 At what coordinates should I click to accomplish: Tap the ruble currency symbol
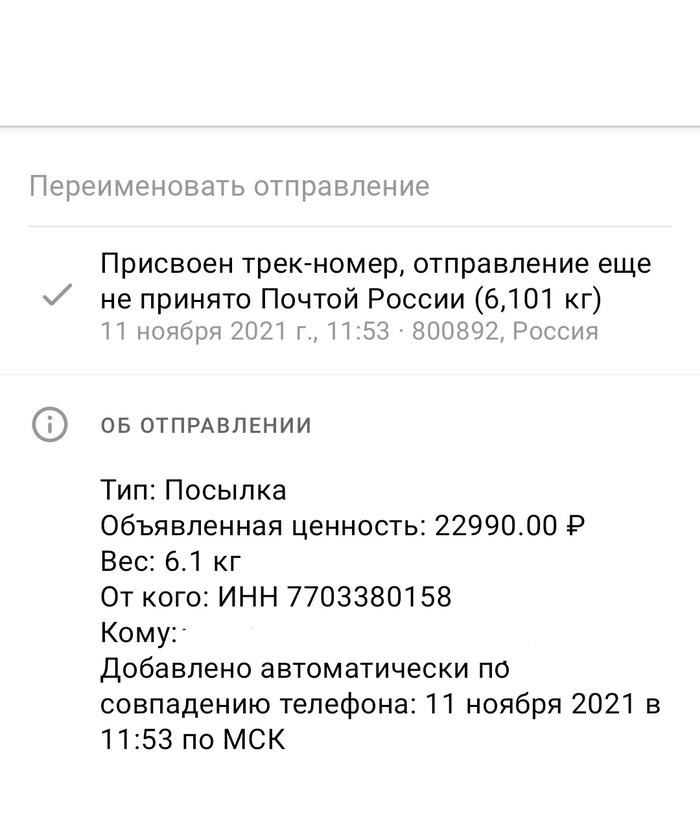point(576,526)
